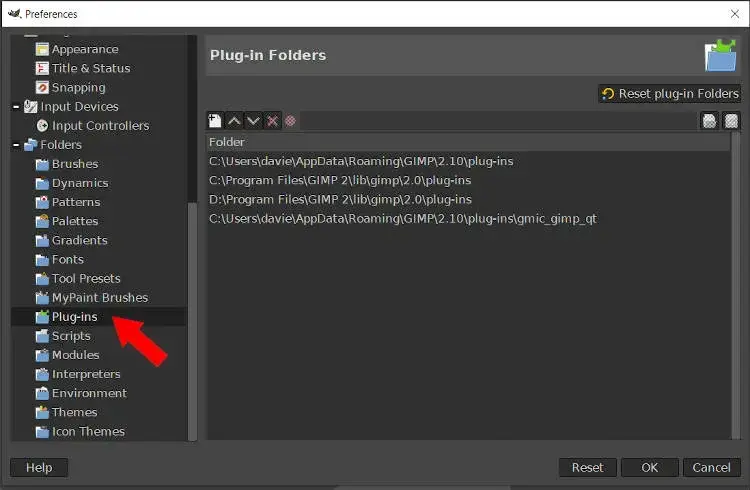
Task: Select Fonts in the folders tree
Action: (x=67, y=259)
